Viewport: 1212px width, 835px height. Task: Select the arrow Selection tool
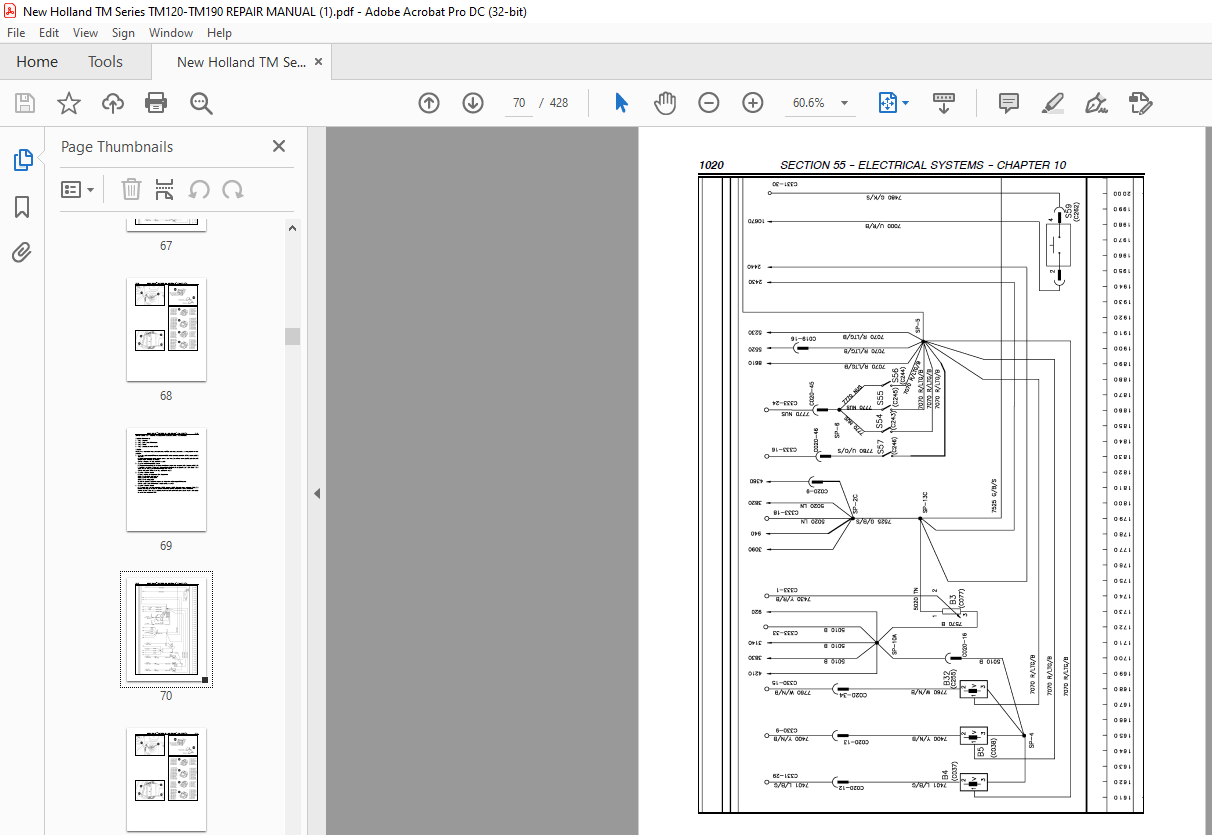[x=621, y=103]
